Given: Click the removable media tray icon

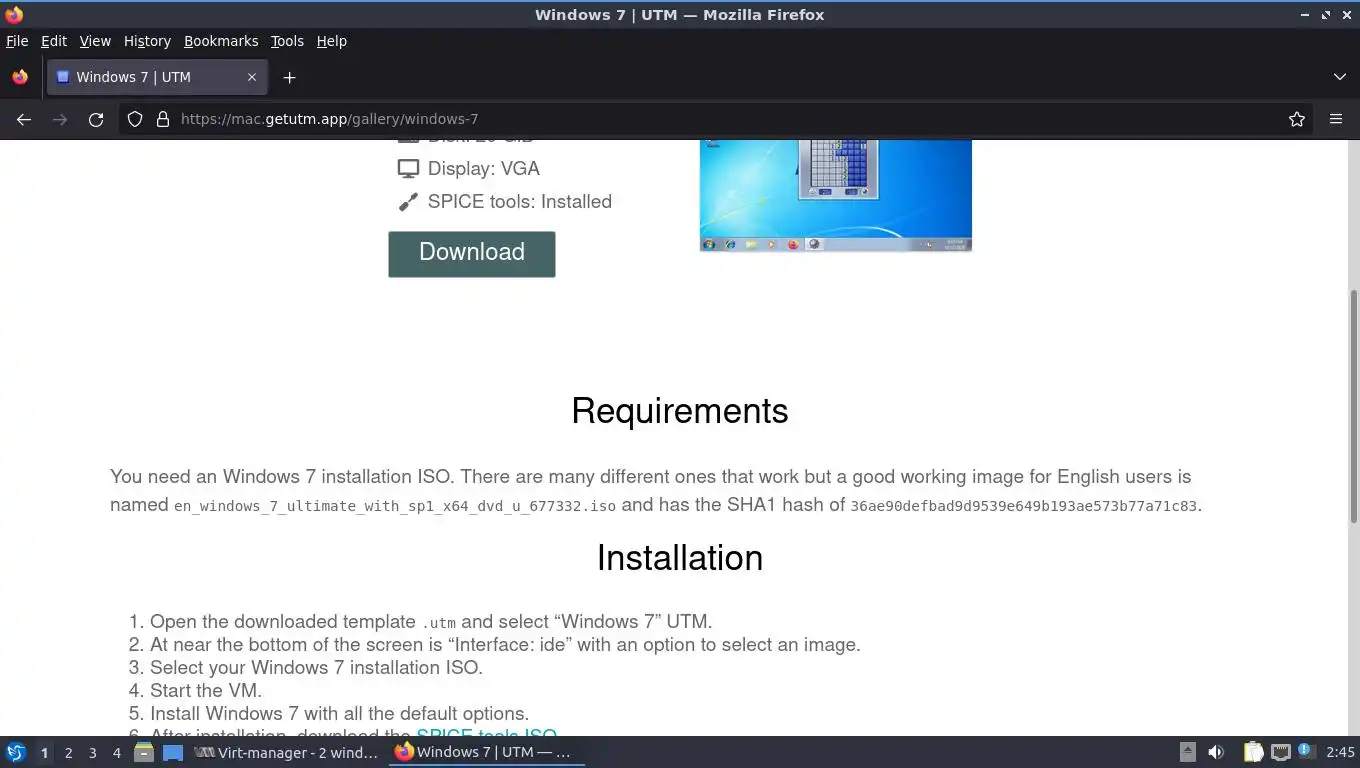Looking at the screenshot, I should (1187, 752).
